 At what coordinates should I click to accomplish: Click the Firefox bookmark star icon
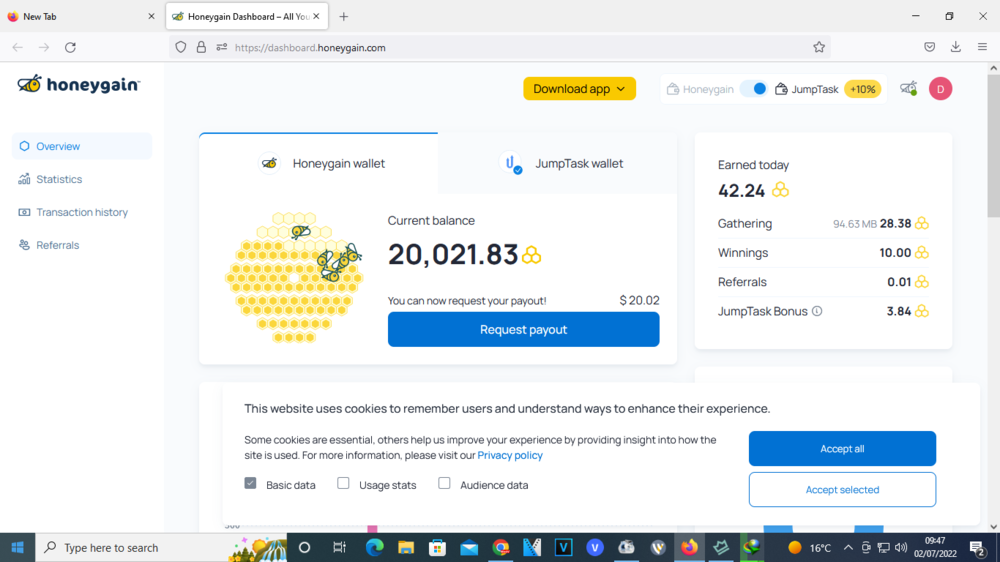(819, 47)
